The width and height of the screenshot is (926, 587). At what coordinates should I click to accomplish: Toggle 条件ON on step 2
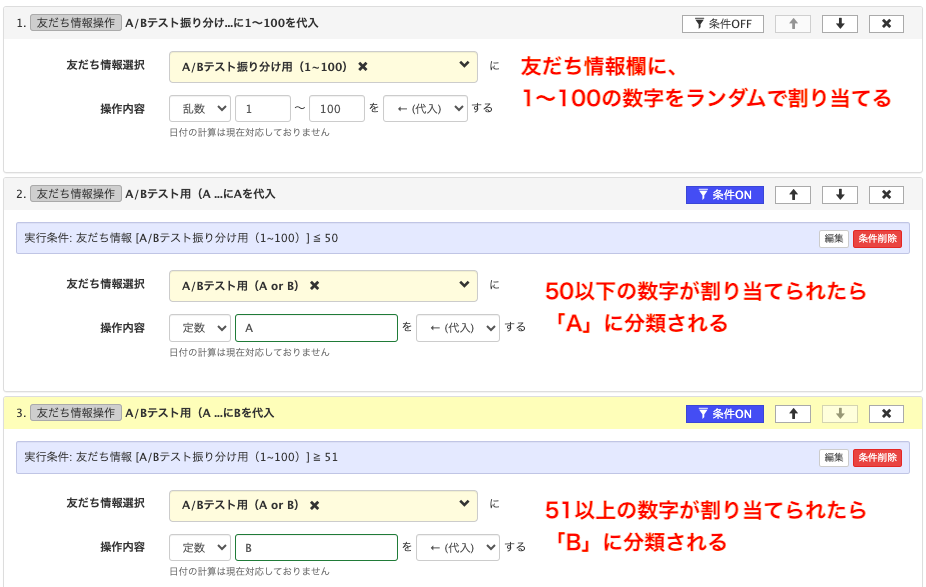point(725,194)
